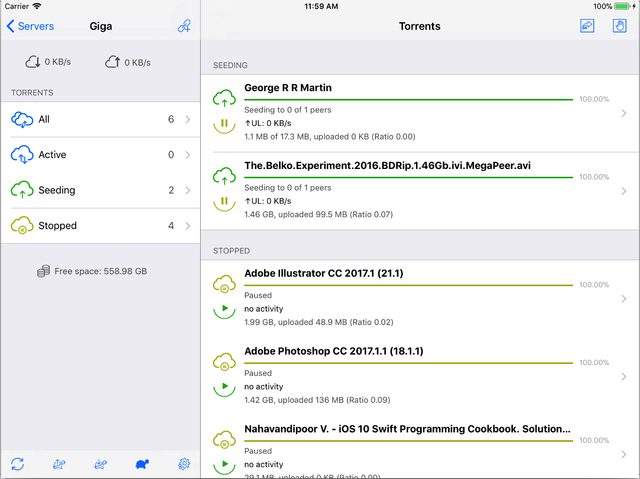Click the All cloud icon
Image resolution: width=640 pixels, height=479 pixels.
[22, 120]
